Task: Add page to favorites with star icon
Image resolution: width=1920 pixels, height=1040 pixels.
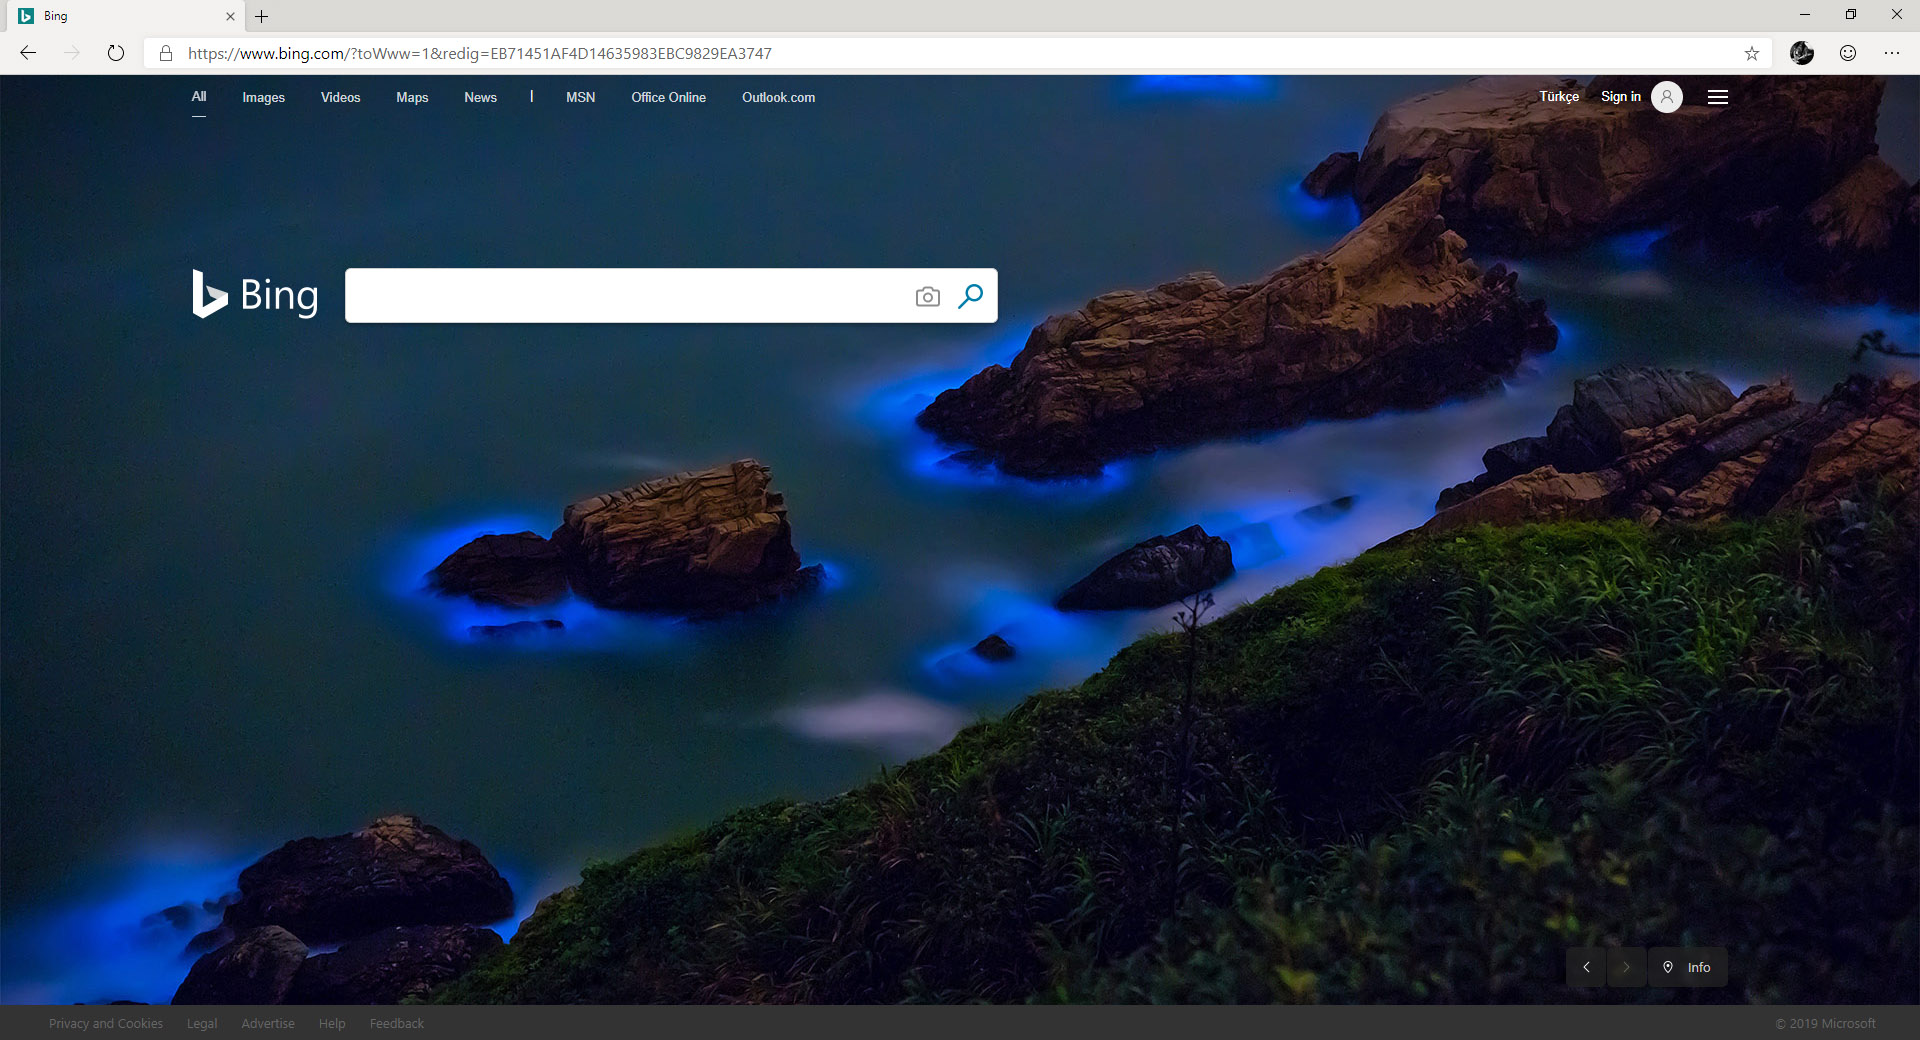Action: click(x=1752, y=53)
